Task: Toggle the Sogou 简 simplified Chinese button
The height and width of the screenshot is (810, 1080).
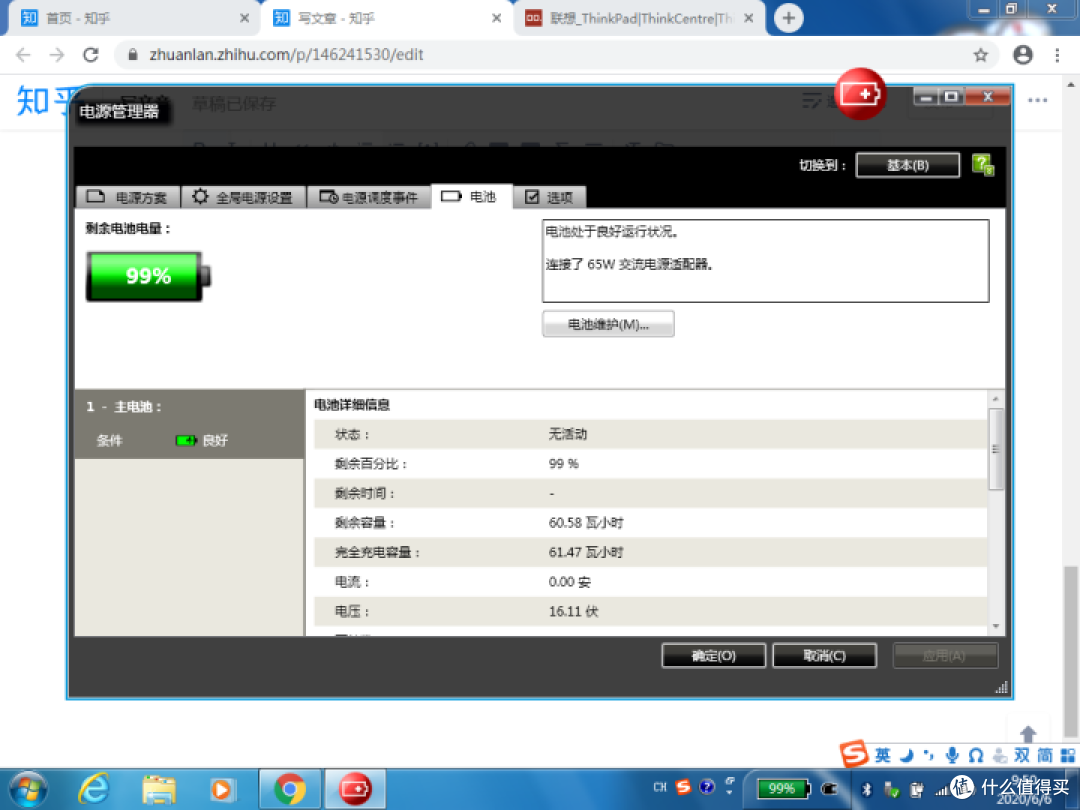Action: click(1045, 756)
